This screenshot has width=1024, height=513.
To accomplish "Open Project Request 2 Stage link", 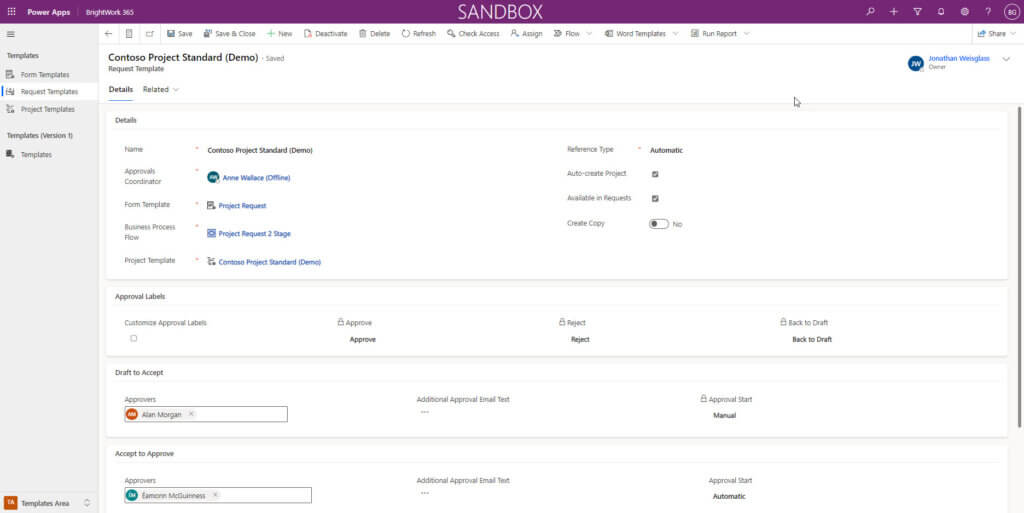I will click(255, 234).
